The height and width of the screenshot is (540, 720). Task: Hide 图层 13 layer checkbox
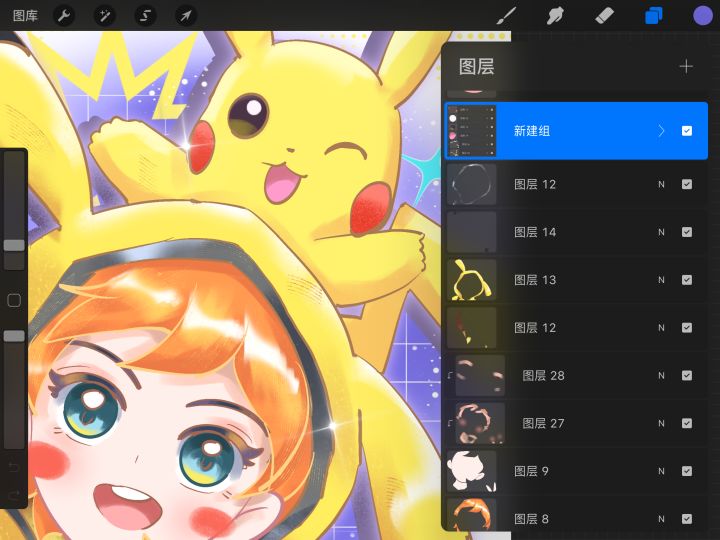686,280
